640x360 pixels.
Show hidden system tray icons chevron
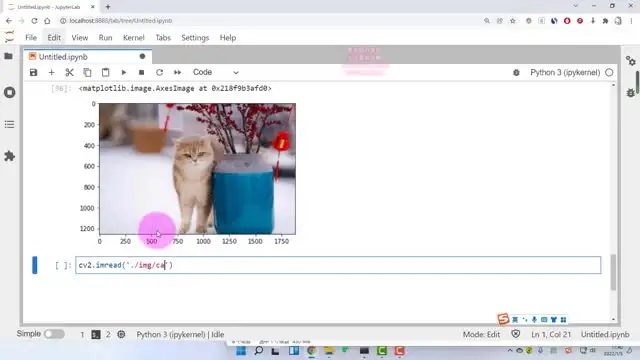tap(510, 351)
